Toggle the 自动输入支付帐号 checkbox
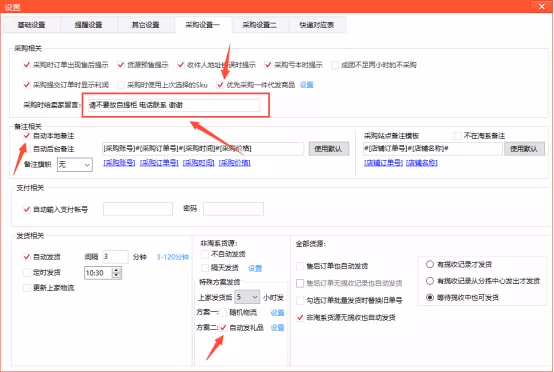Viewport: 554px width, 372px height. click(x=26, y=209)
